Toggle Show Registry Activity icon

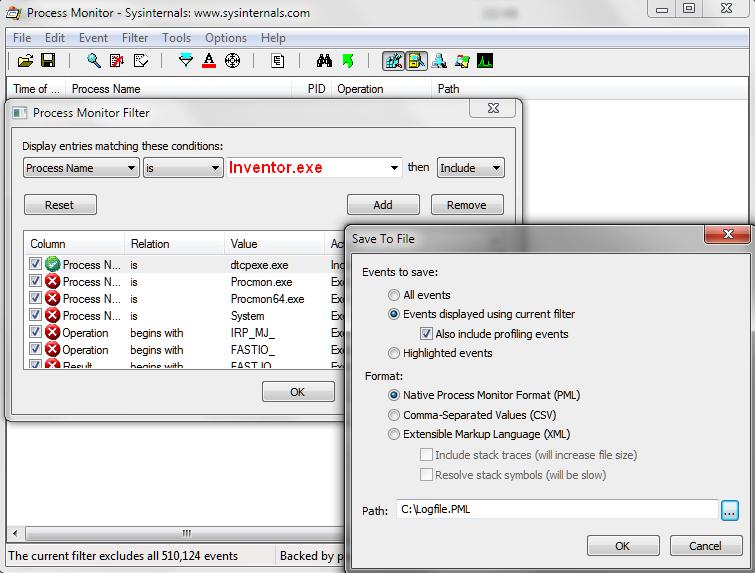click(x=393, y=61)
